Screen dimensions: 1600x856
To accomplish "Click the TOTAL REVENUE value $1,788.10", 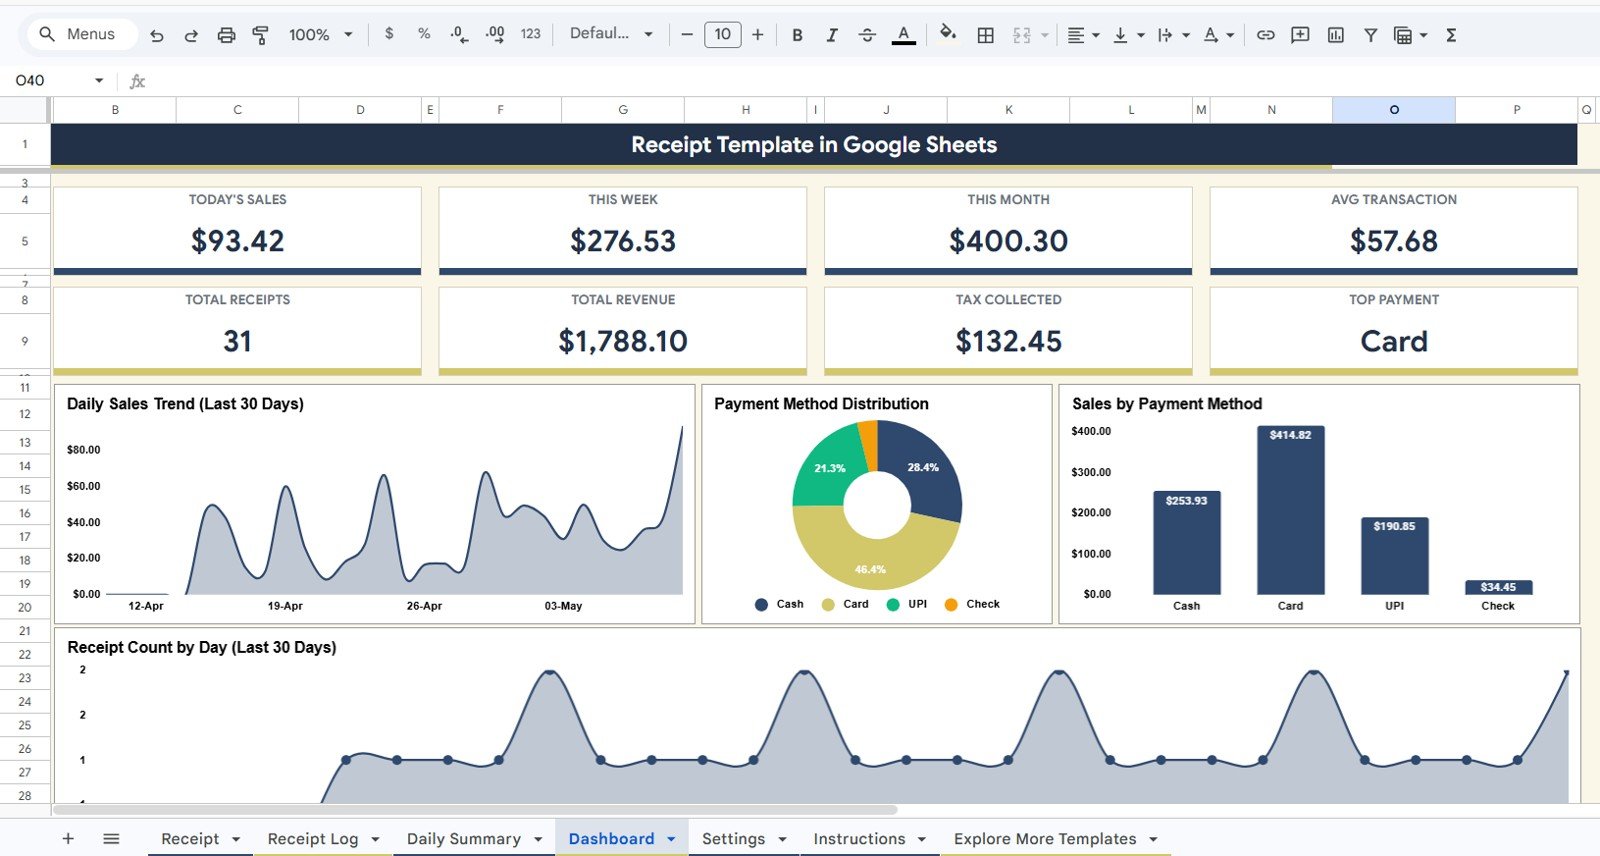I will 623,341.
